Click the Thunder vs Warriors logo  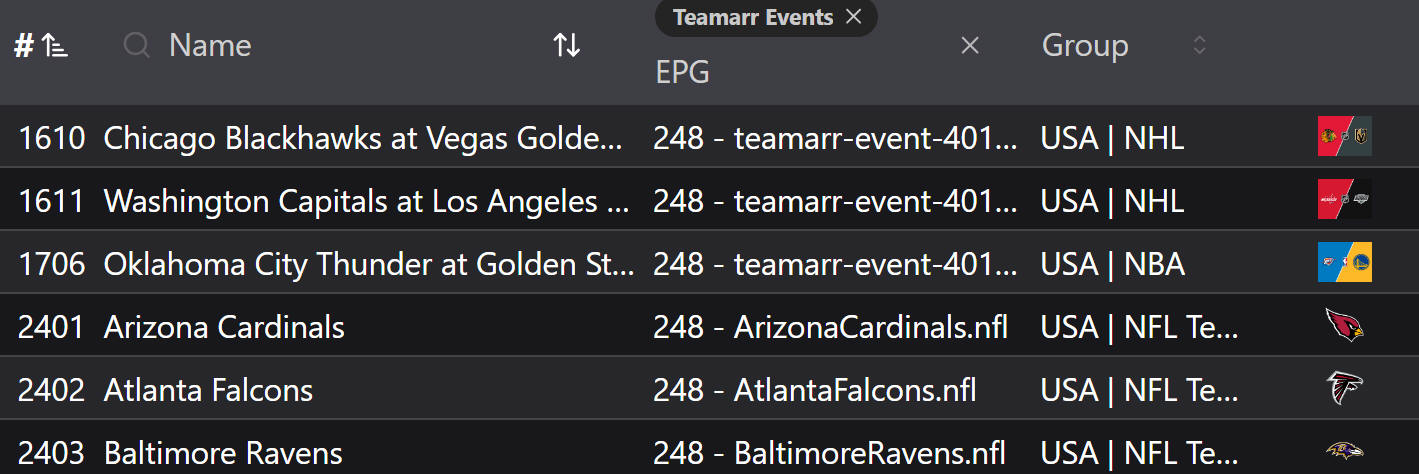[1344, 263]
